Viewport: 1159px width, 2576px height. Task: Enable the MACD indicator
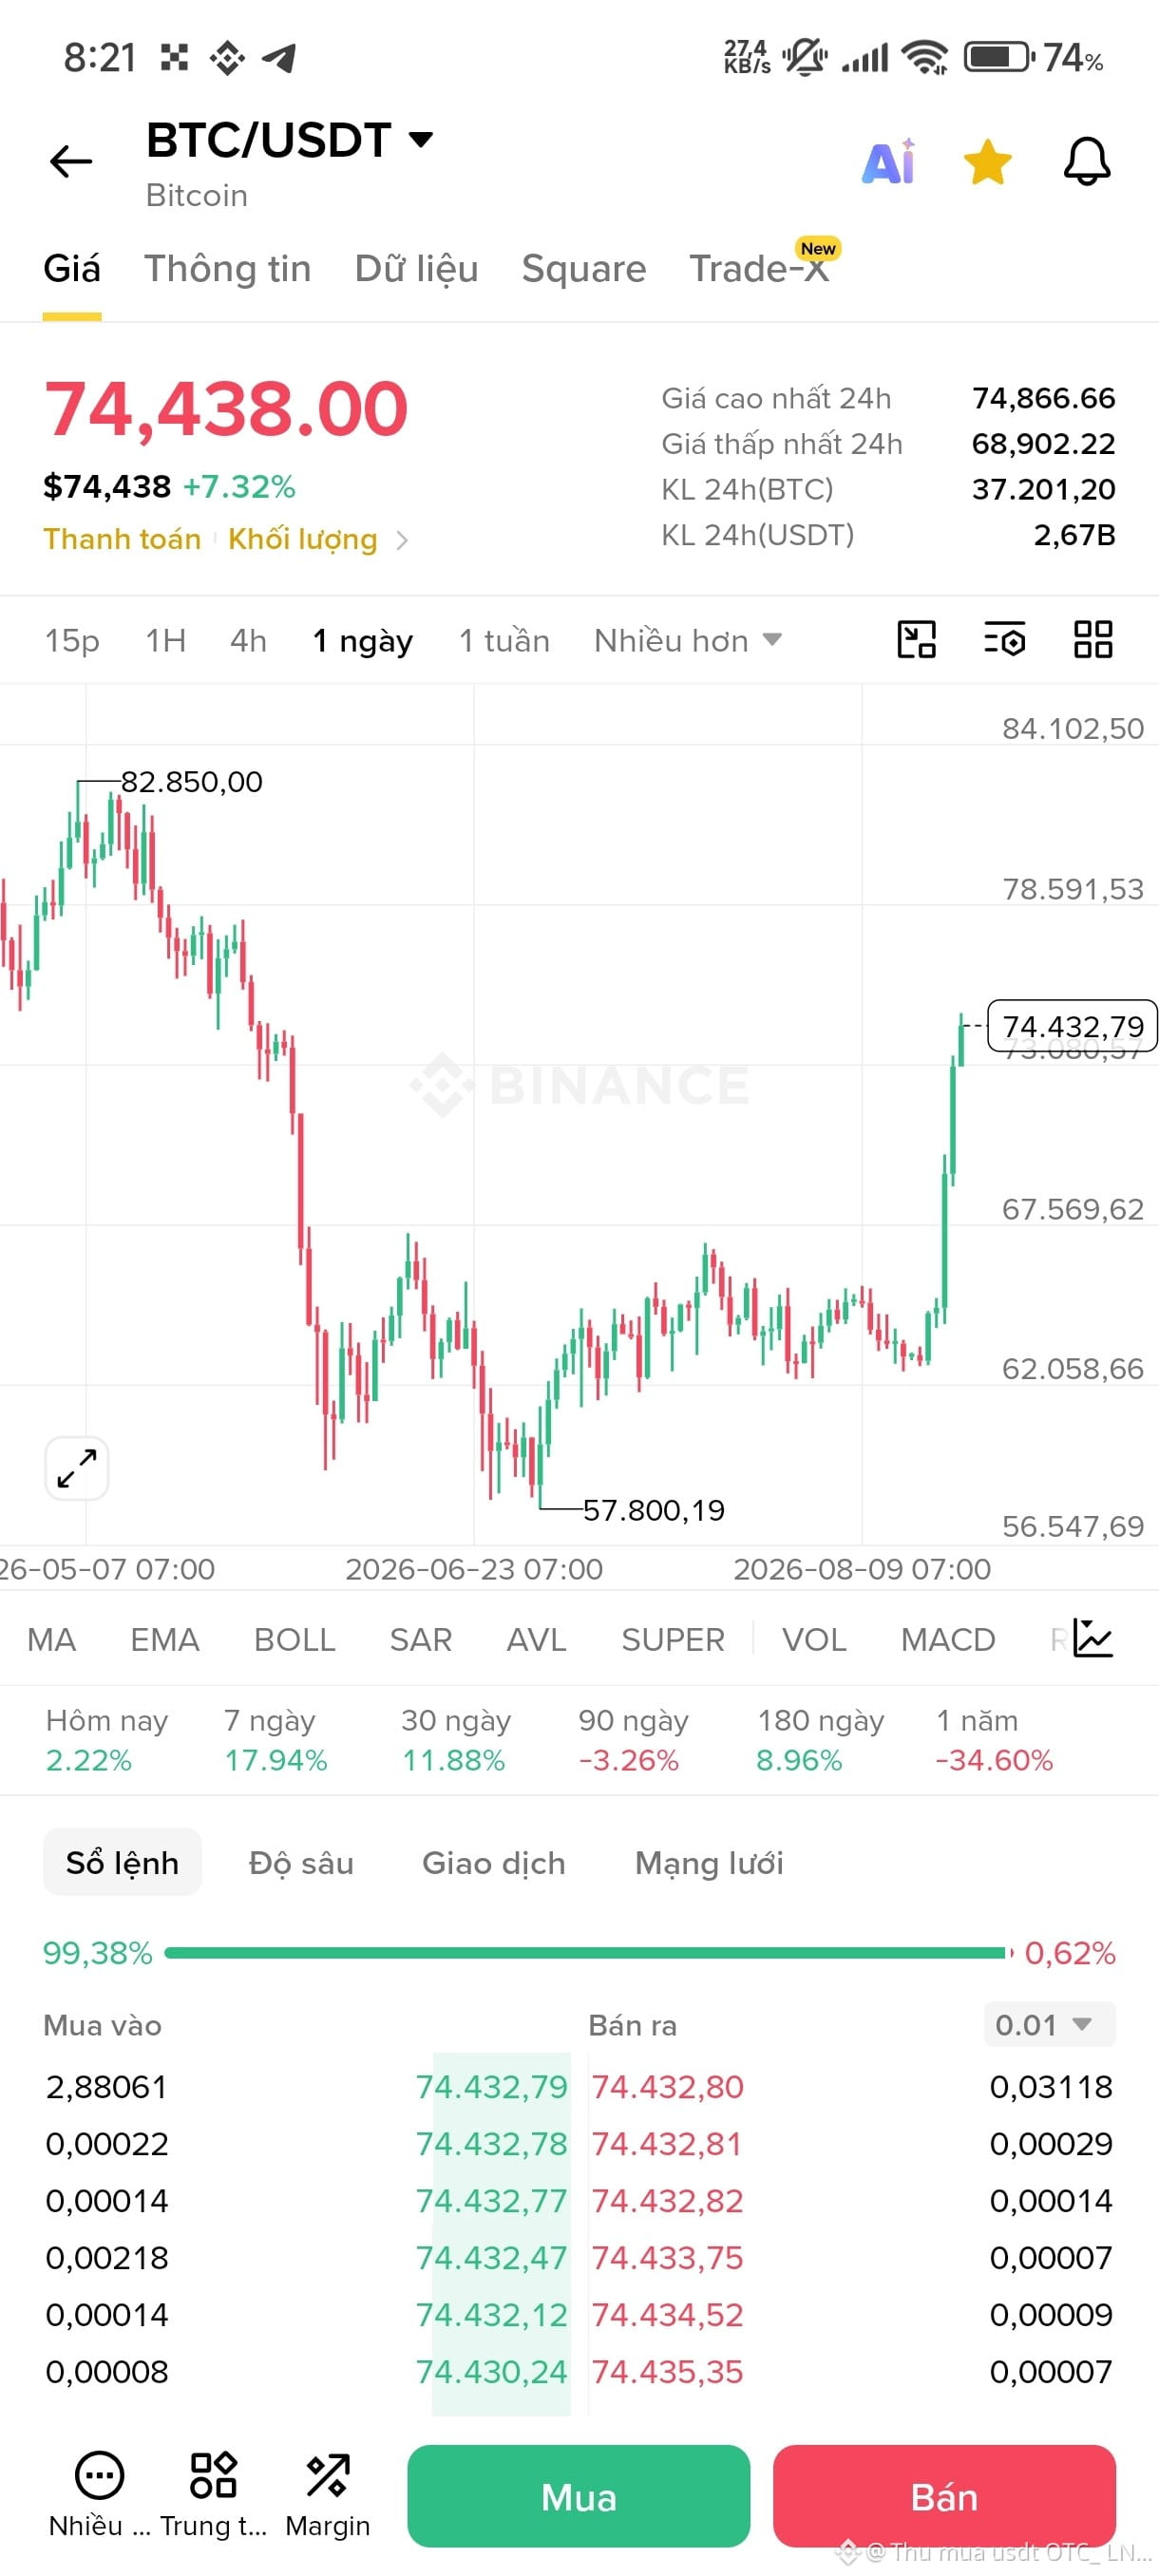pyautogui.click(x=948, y=1640)
